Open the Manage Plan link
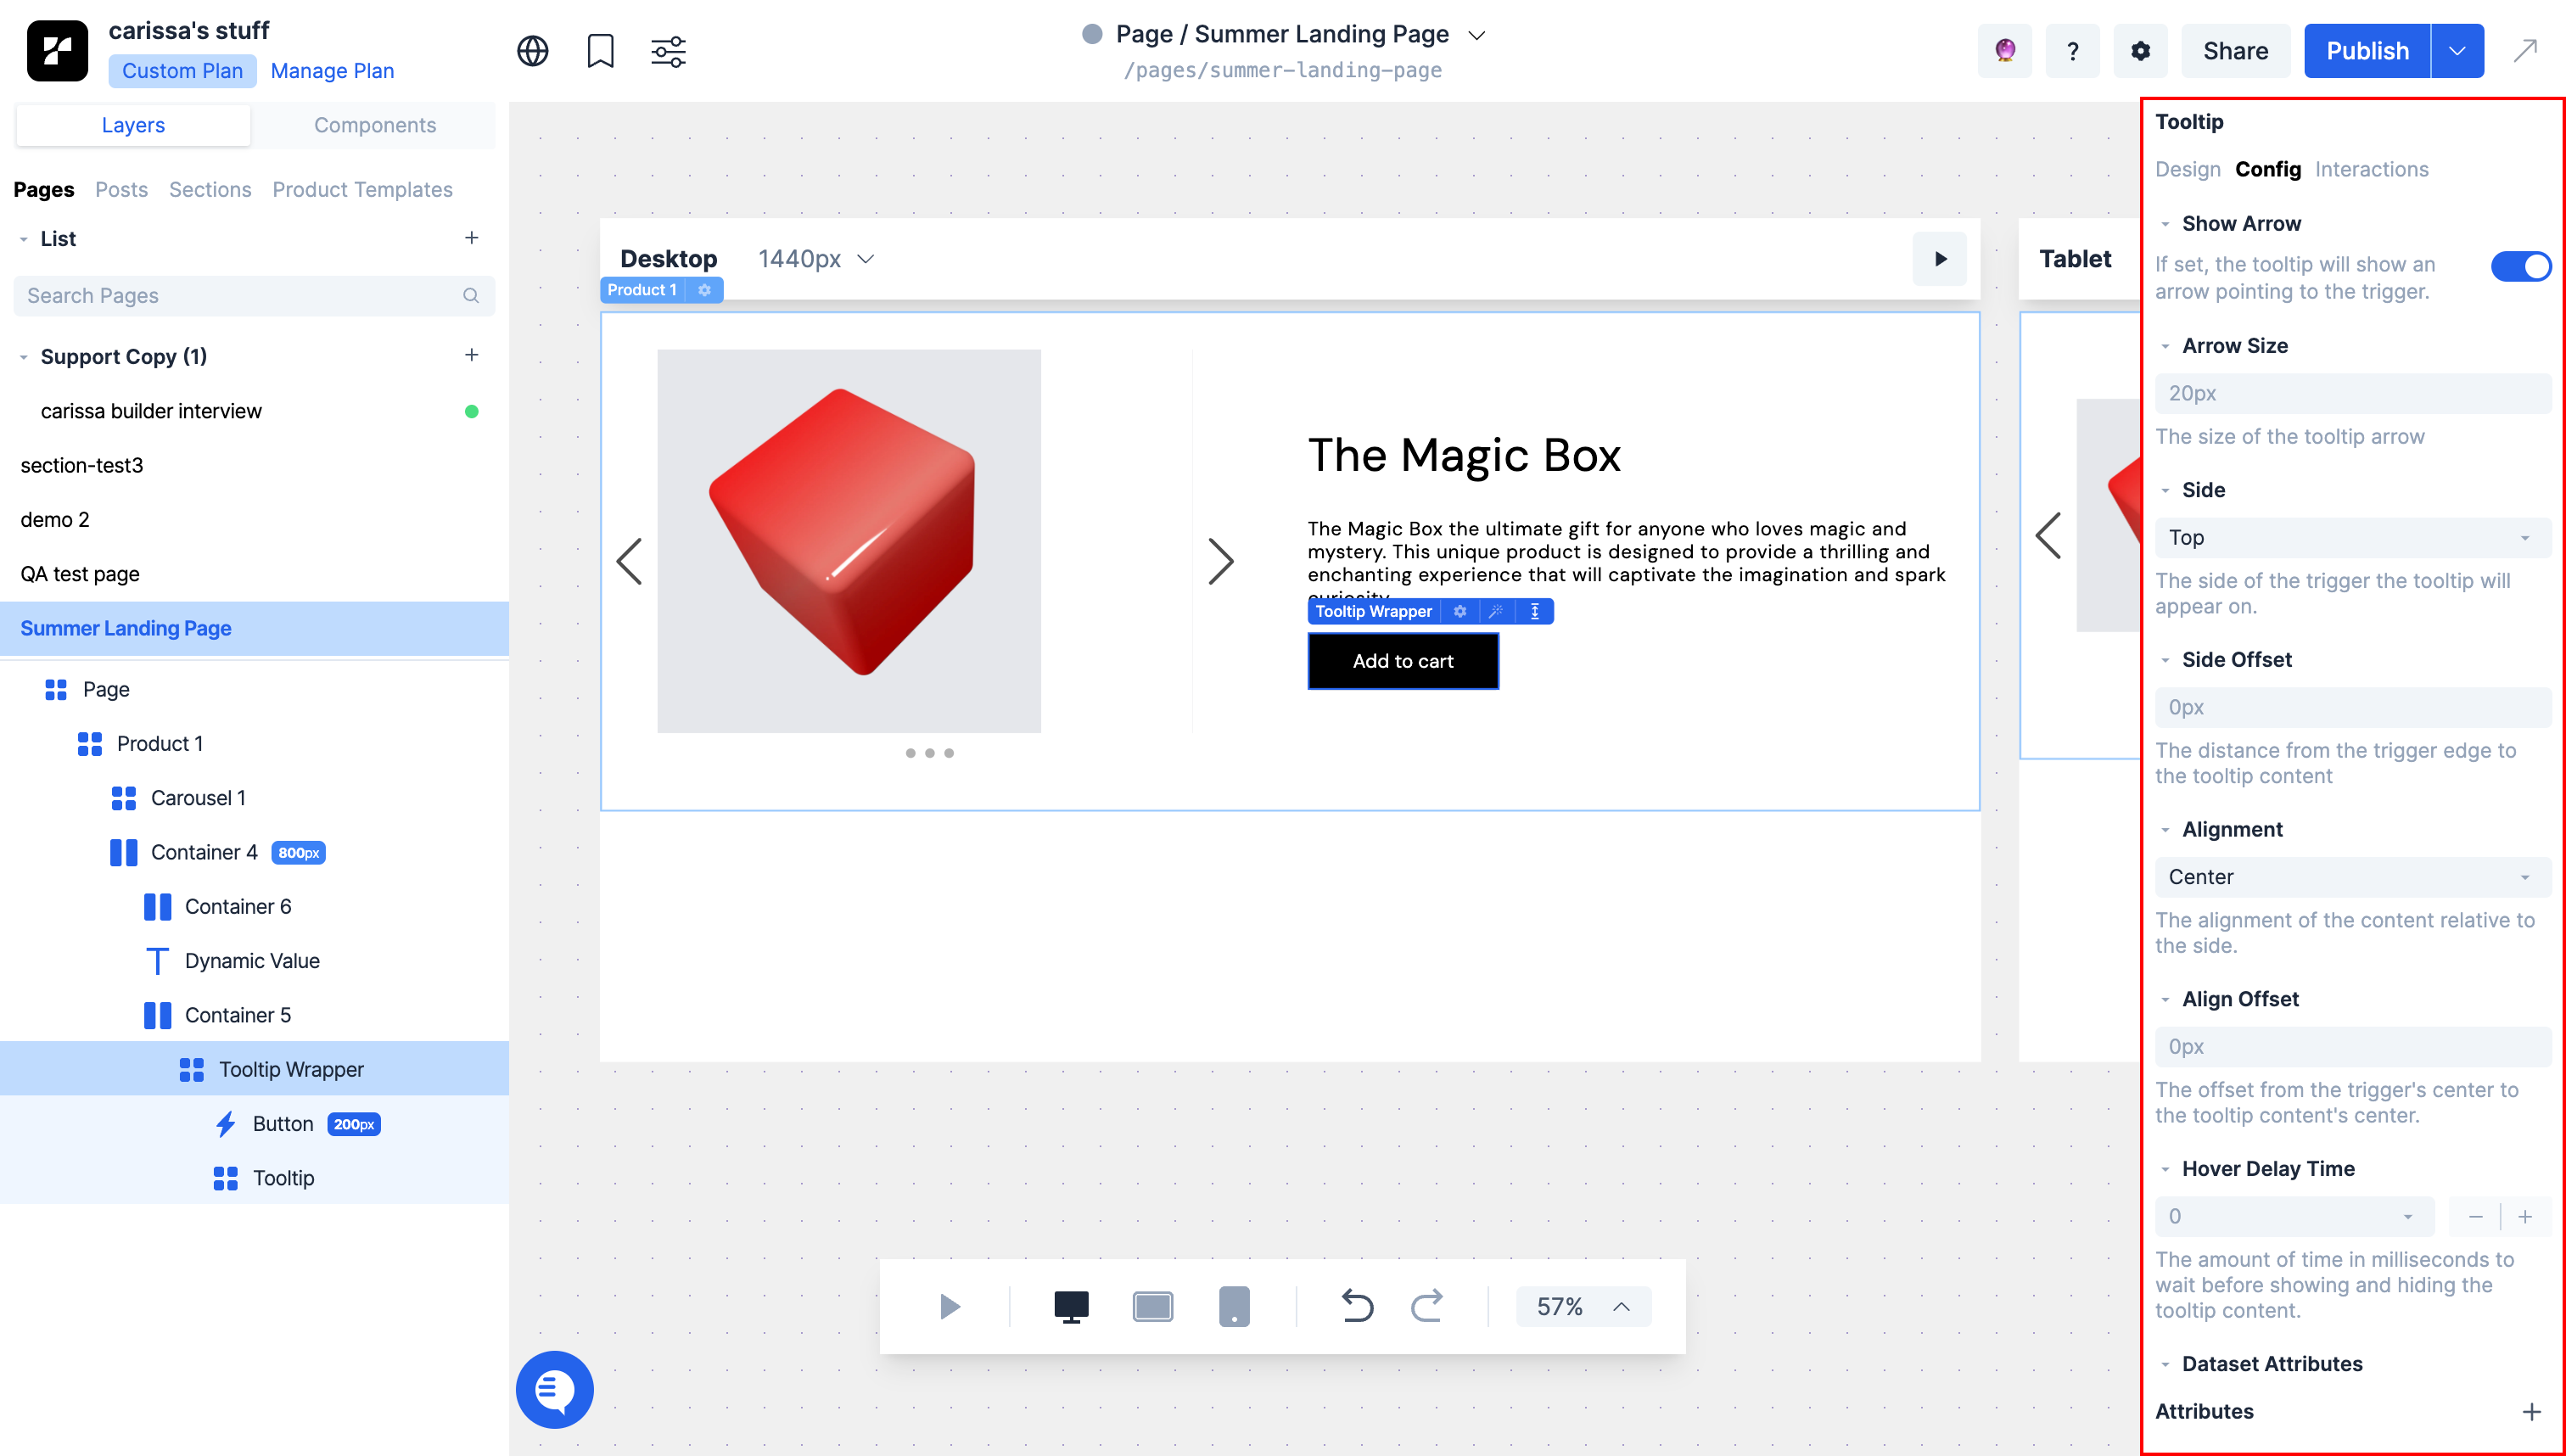The image size is (2566, 1456). (332, 71)
